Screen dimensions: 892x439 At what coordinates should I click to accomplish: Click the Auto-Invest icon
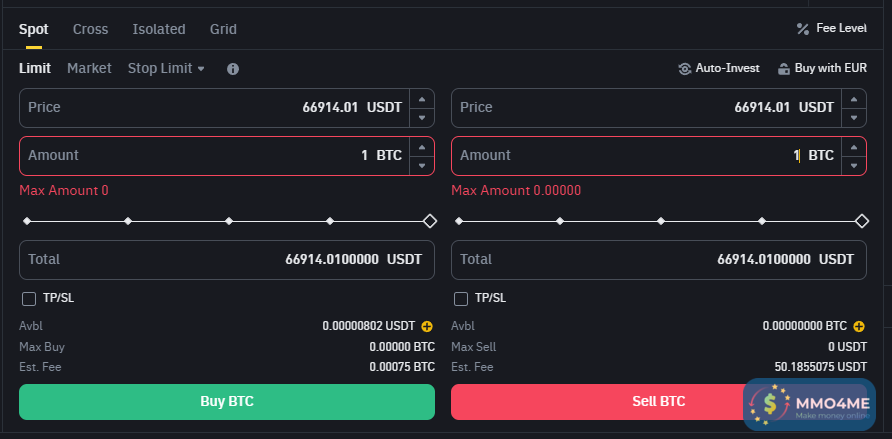coord(685,69)
